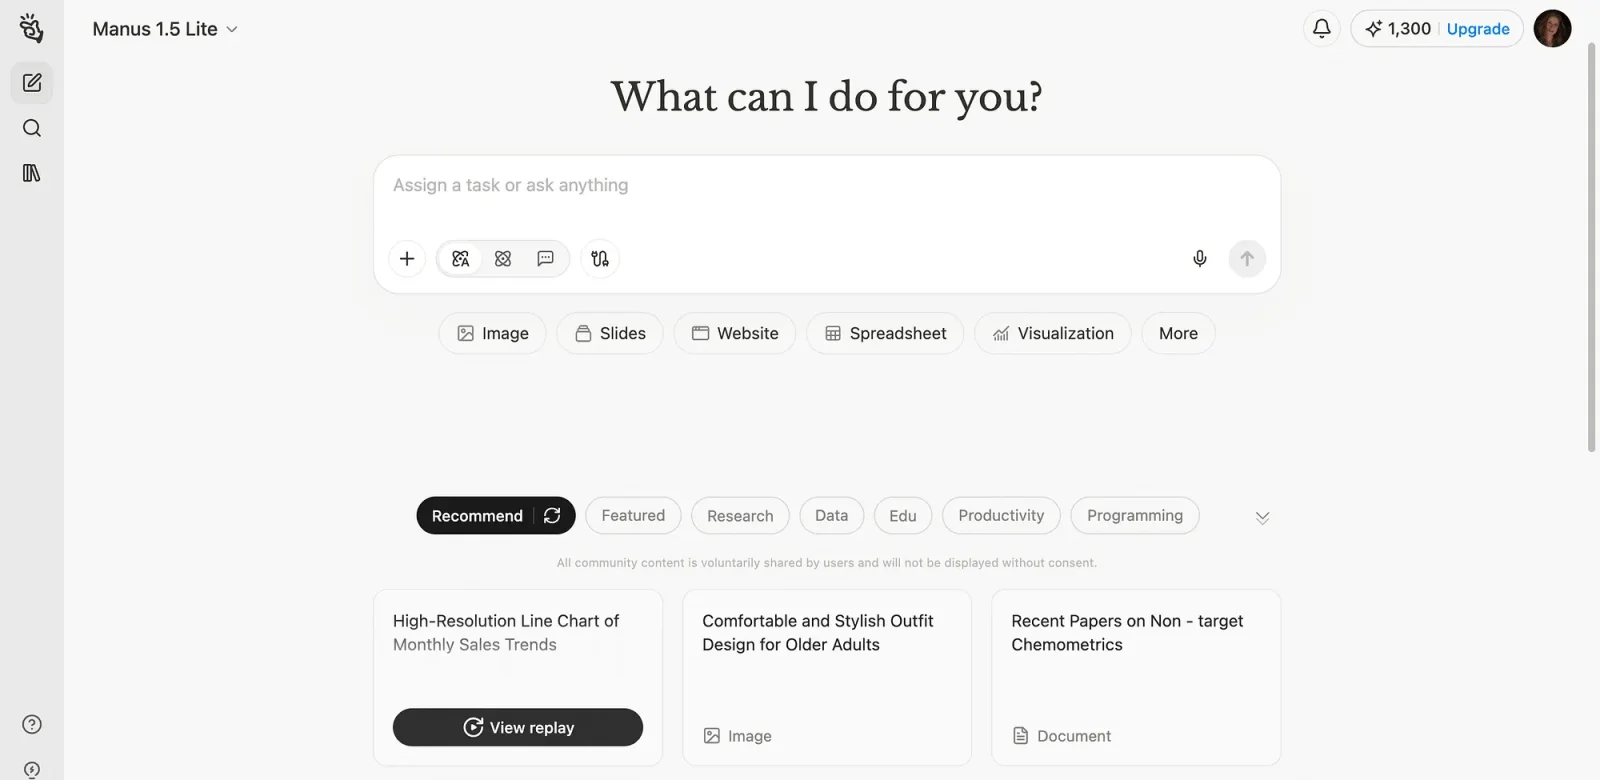Open search from the left sidebar

(x=32, y=128)
